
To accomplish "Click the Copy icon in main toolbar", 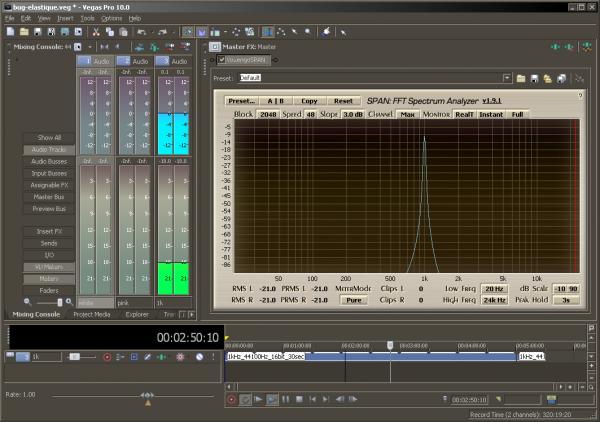I will (109, 32).
